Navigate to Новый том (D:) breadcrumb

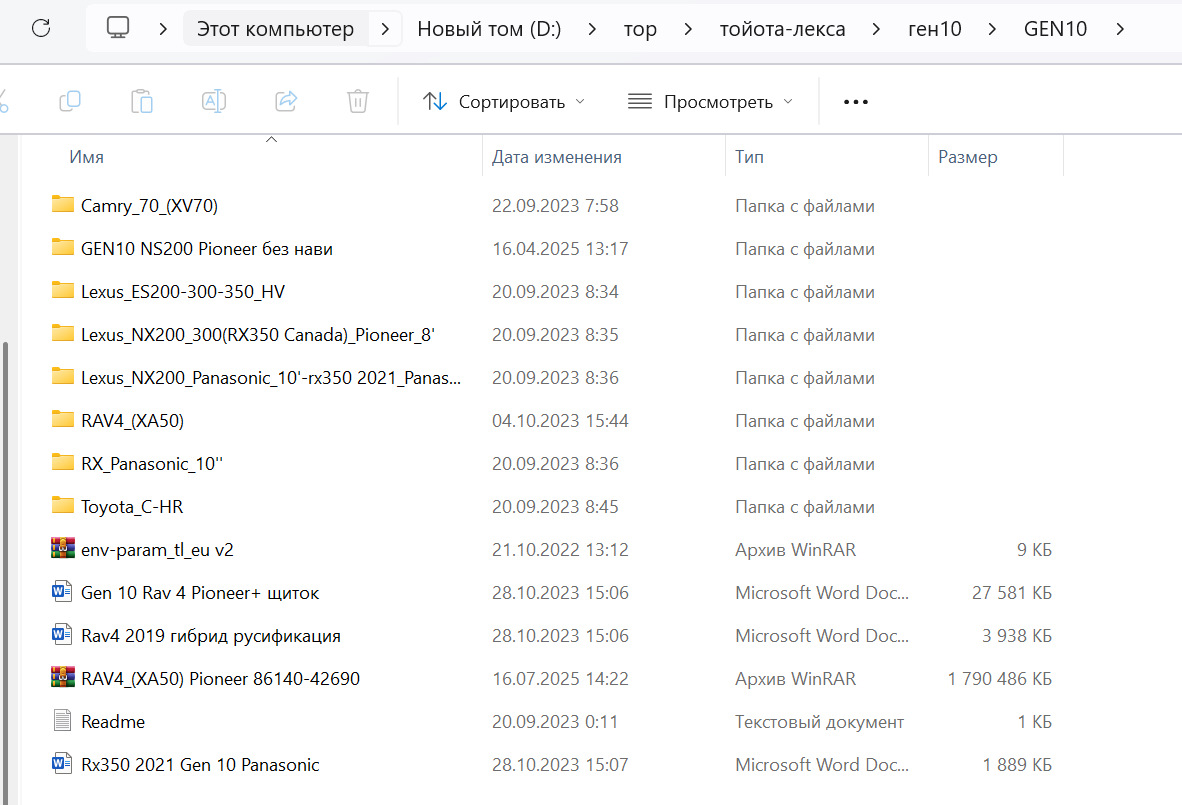[489, 28]
